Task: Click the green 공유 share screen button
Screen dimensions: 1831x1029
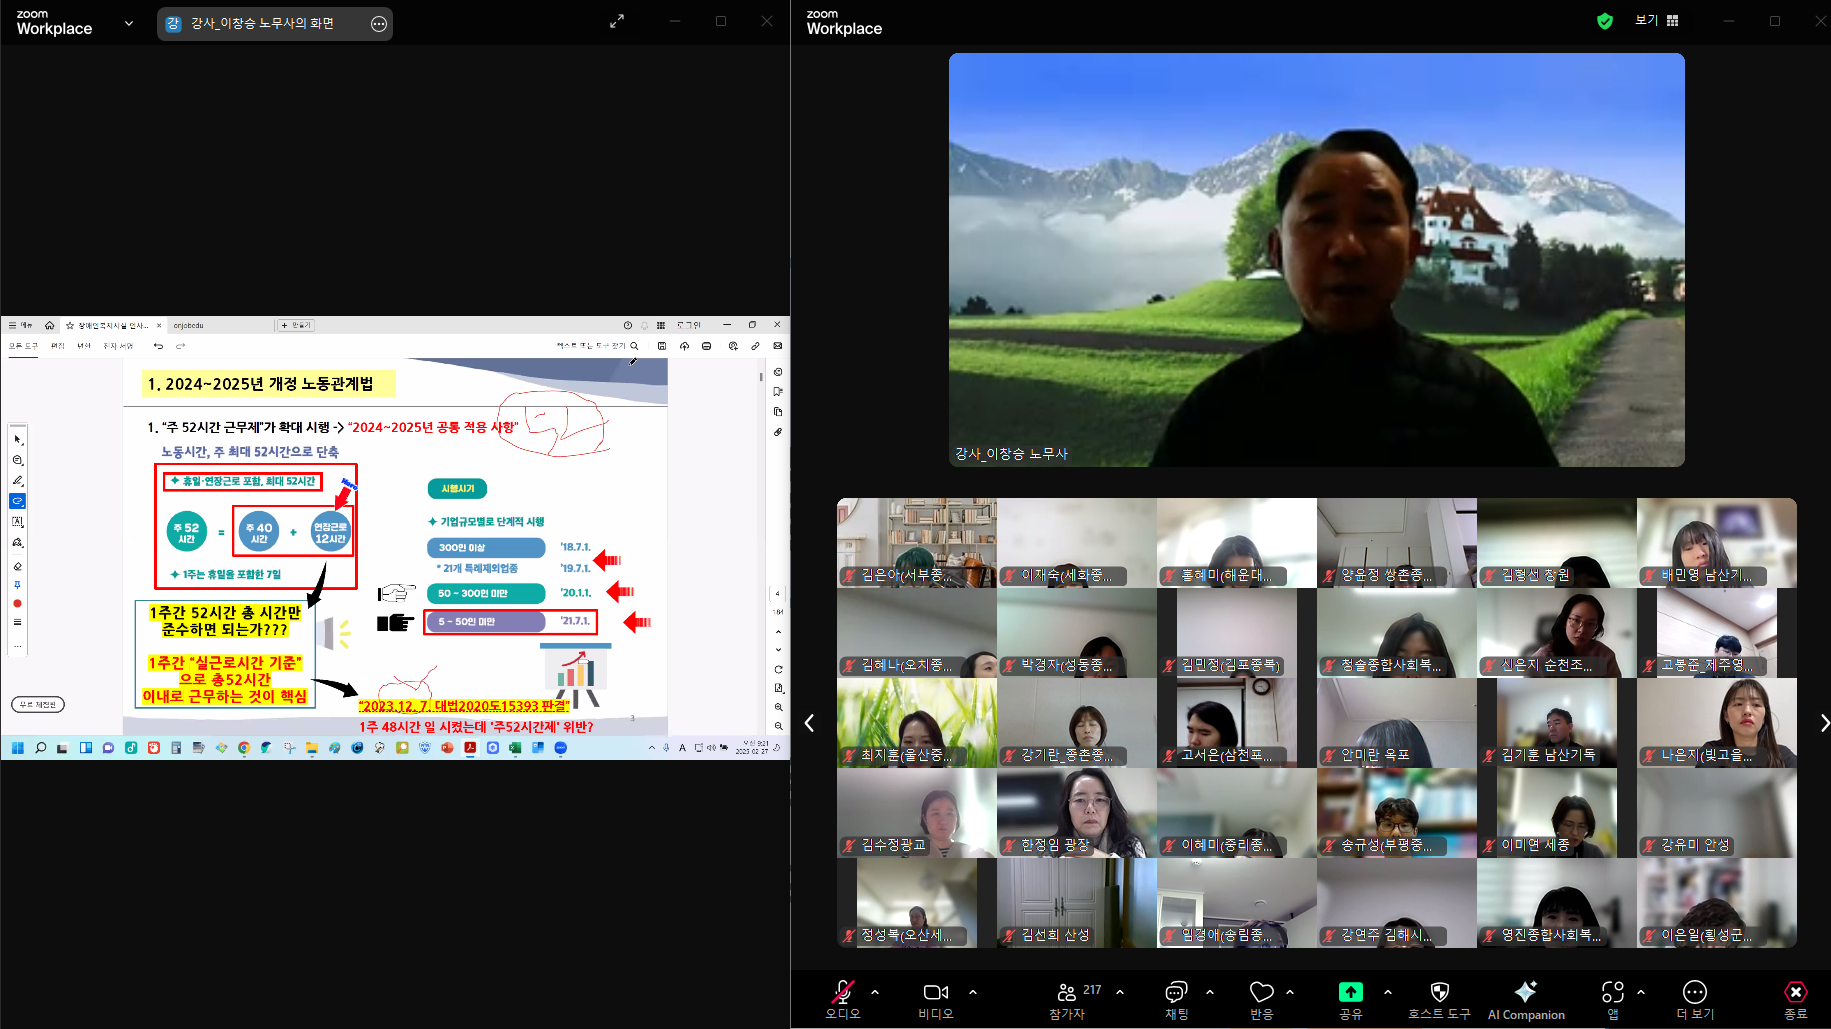Action: (x=1351, y=998)
